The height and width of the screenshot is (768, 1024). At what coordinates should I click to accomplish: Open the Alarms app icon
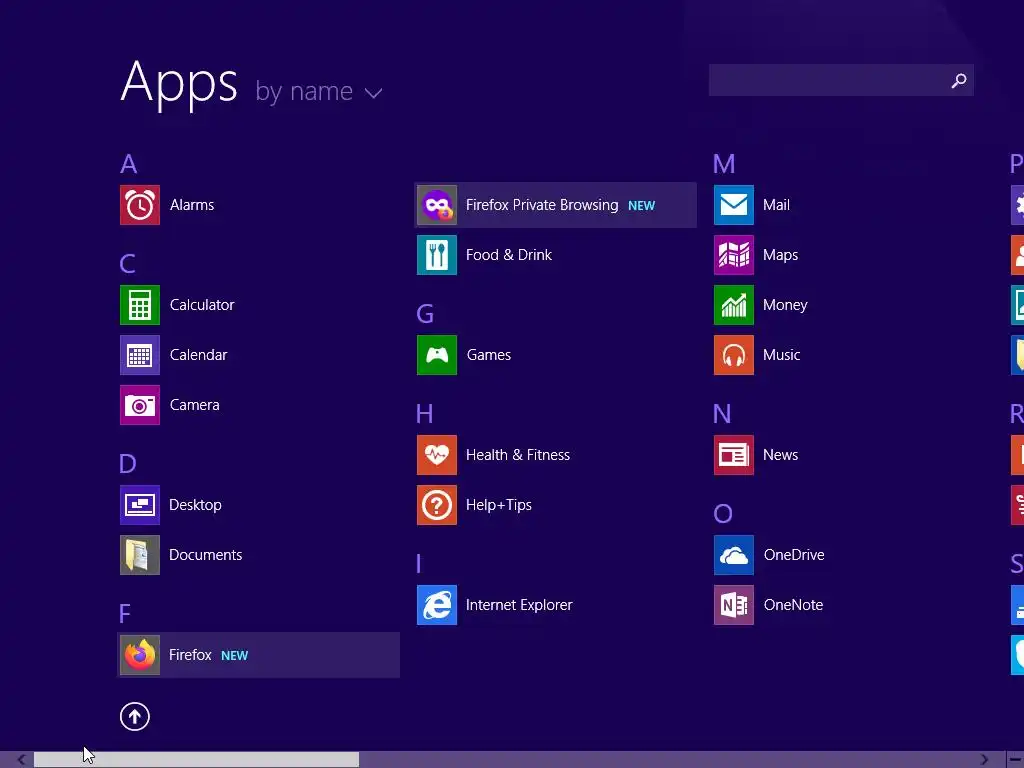140,205
